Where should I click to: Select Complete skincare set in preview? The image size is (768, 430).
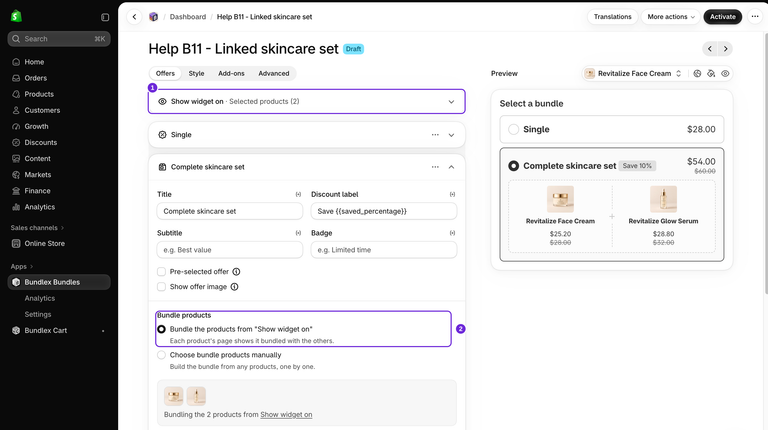513,166
